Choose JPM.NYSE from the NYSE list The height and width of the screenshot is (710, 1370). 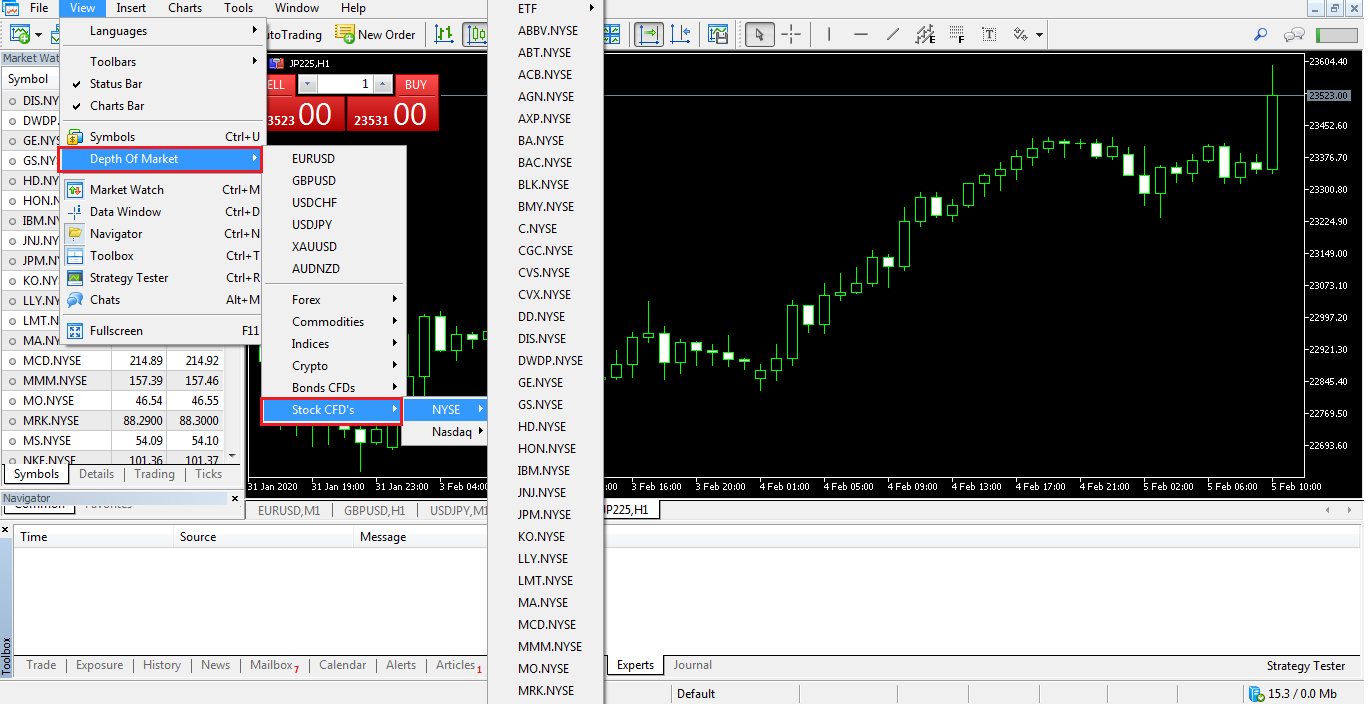(x=545, y=515)
